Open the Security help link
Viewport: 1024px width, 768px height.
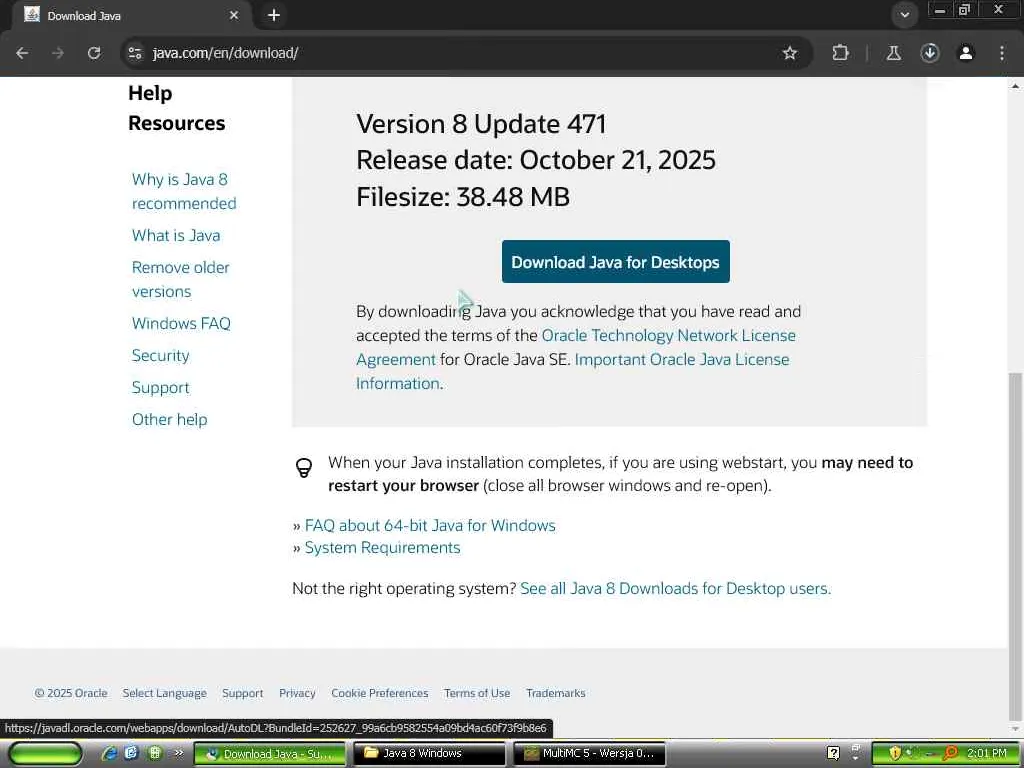(x=161, y=355)
